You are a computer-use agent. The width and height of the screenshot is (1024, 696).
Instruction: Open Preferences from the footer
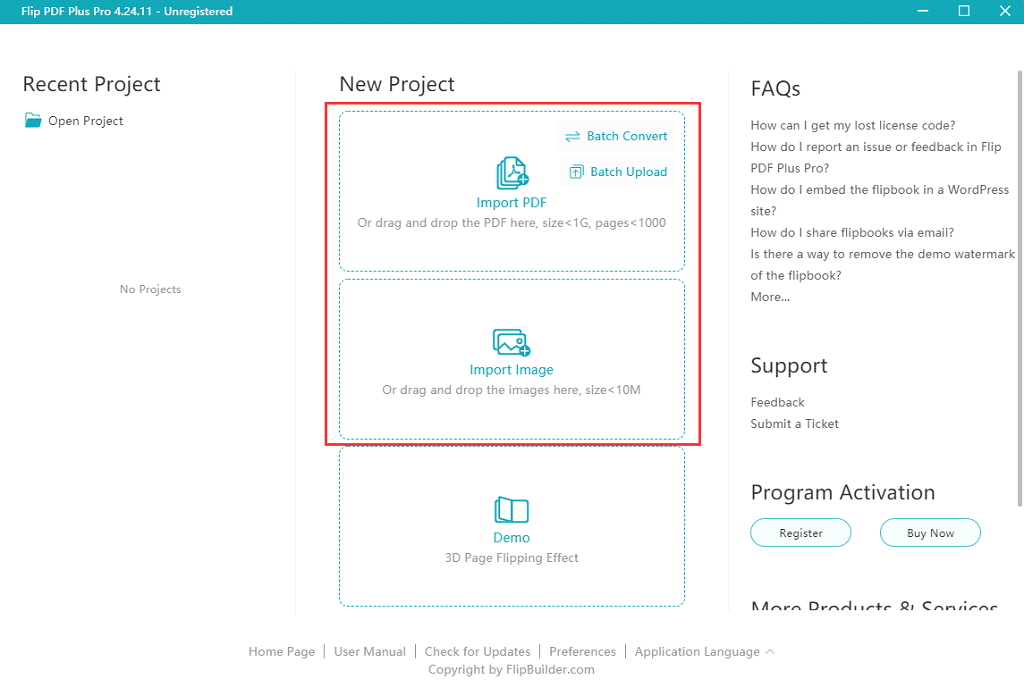click(582, 652)
